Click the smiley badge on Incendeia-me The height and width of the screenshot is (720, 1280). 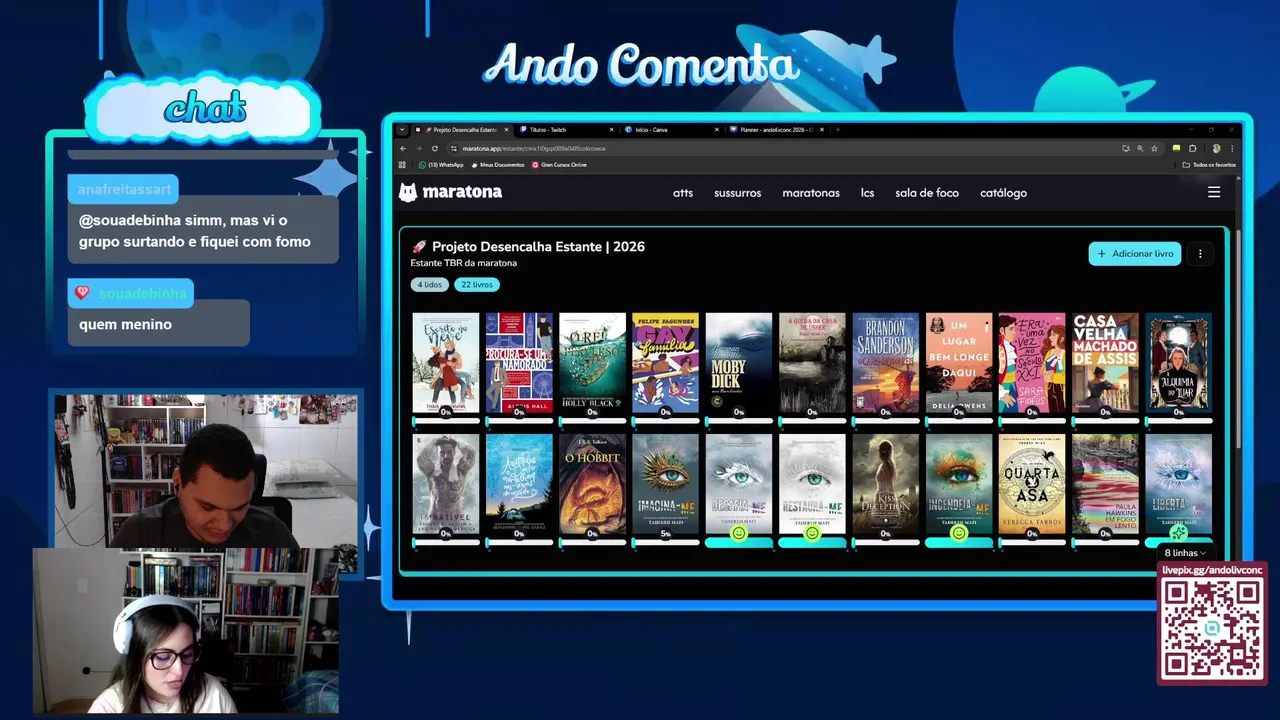coord(958,534)
